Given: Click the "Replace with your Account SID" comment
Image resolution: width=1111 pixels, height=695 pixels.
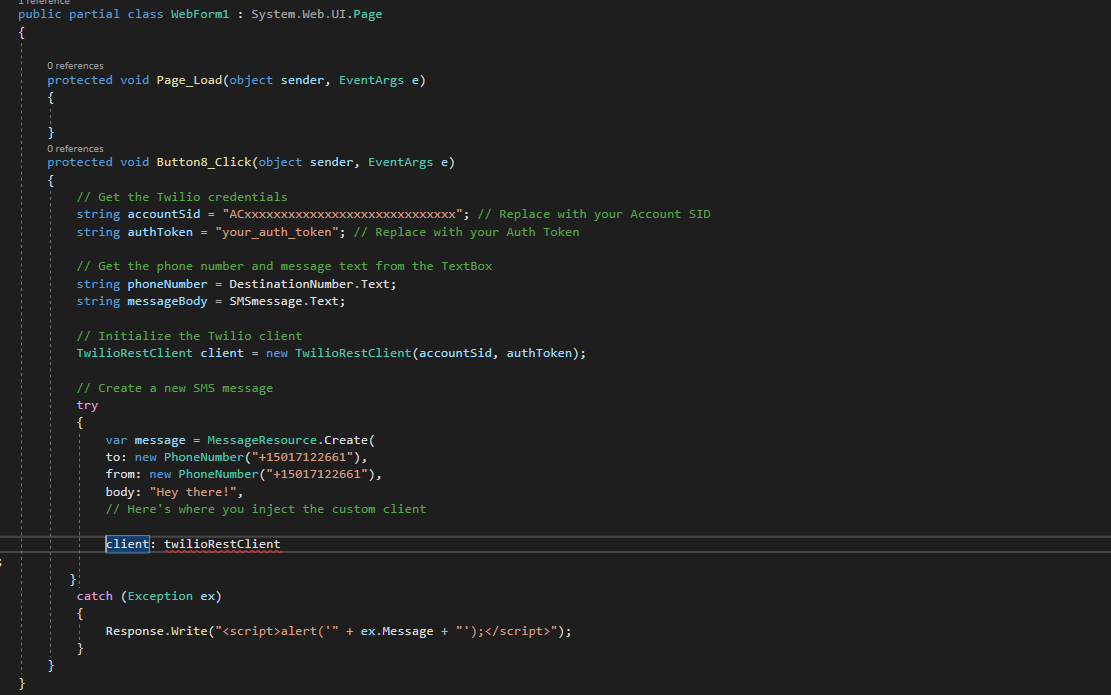Looking at the screenshot, I should [x=594, y=214].
